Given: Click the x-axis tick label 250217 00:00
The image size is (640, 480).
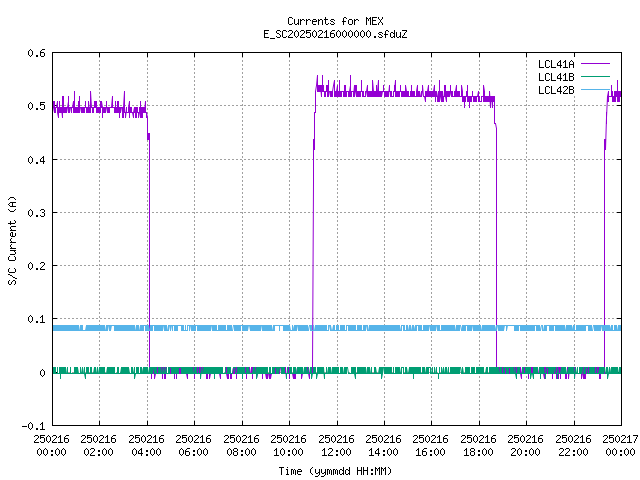Looking at the screenshot, I should [620, 445].
